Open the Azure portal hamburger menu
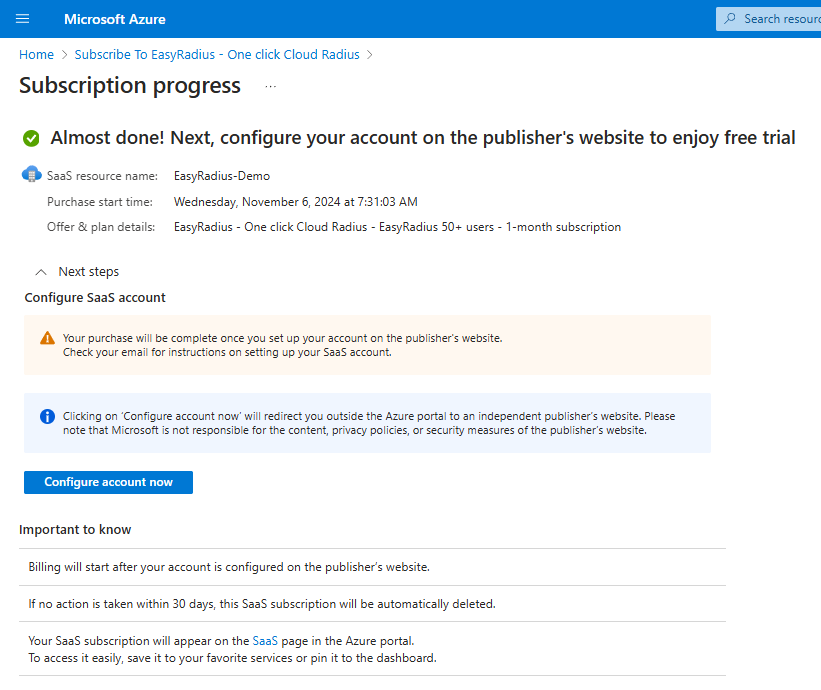 click(x=22, y=19)
